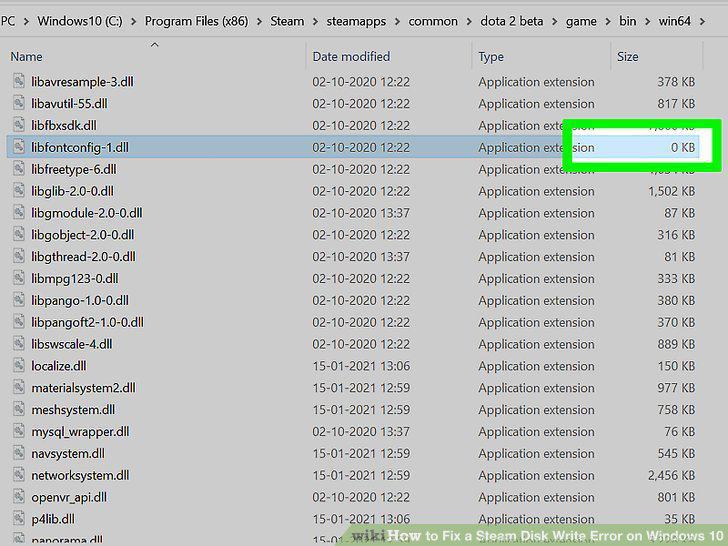728x546 pixels.
Task: Select the file name libglib-2.0-0.dll
Action: [x=72, y=191]
